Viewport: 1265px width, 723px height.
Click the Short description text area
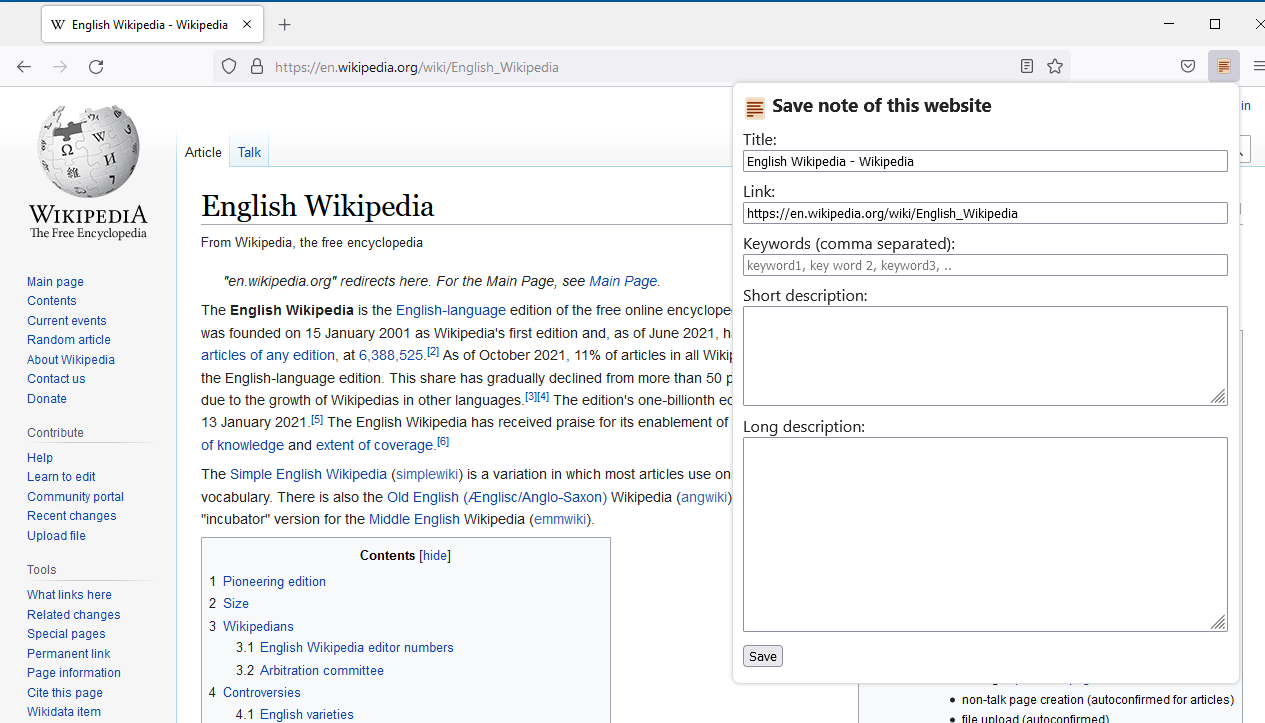click(x=985, y=355)
